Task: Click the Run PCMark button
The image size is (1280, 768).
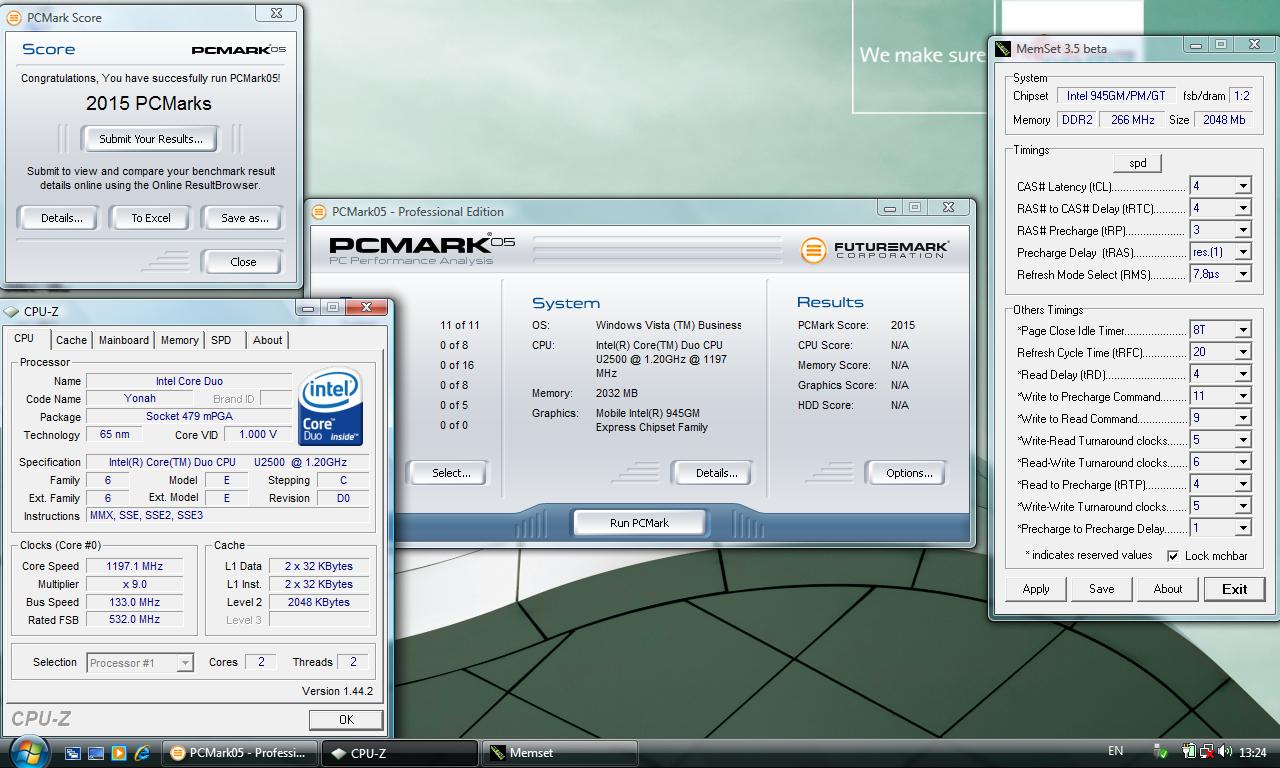Action: (640, 523)
